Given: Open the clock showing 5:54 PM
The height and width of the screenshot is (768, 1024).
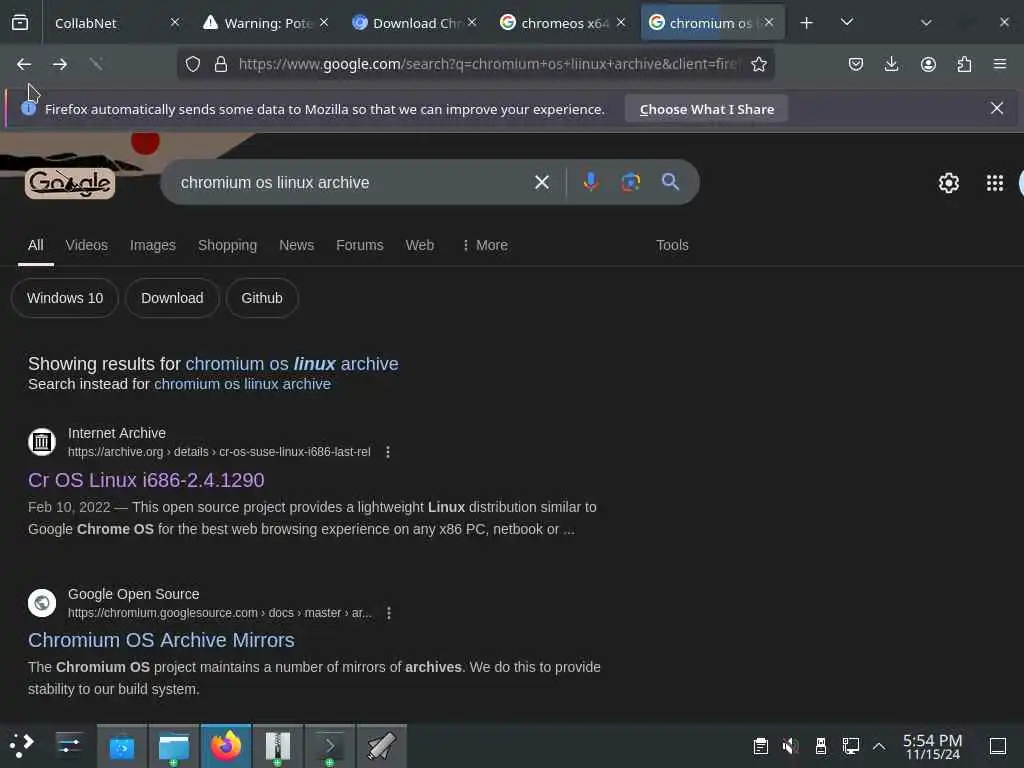Looking at the screenshot, I should pyautogui.click(x=932, y=746).
